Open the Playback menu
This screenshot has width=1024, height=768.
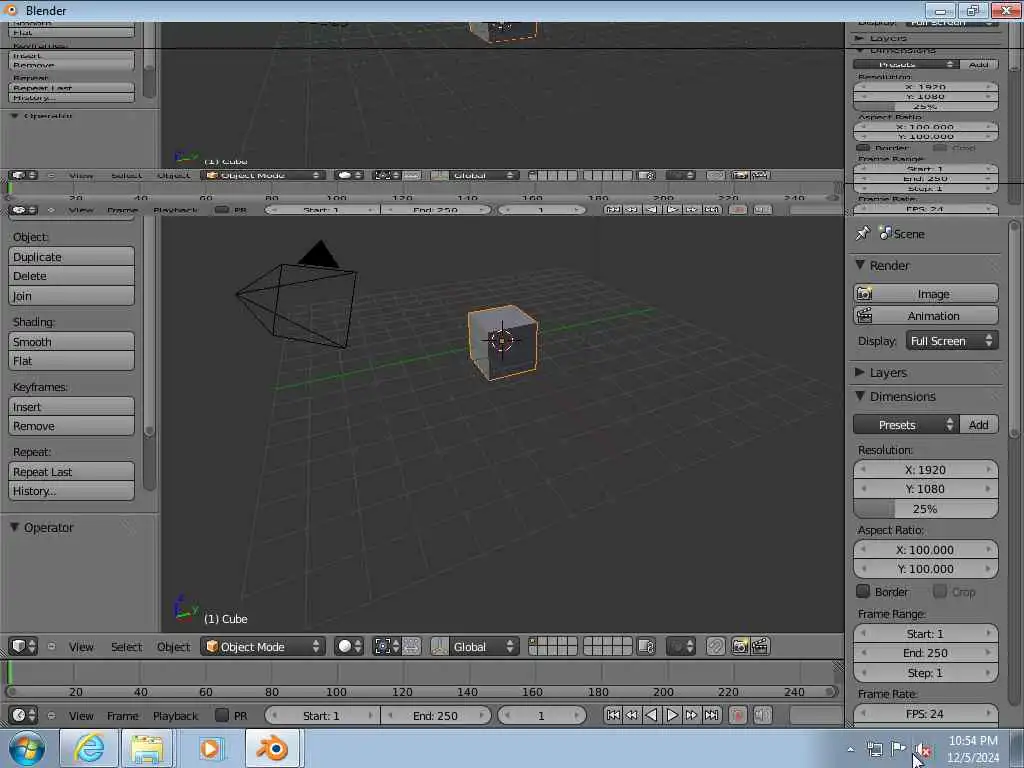(x=175, y=715)
